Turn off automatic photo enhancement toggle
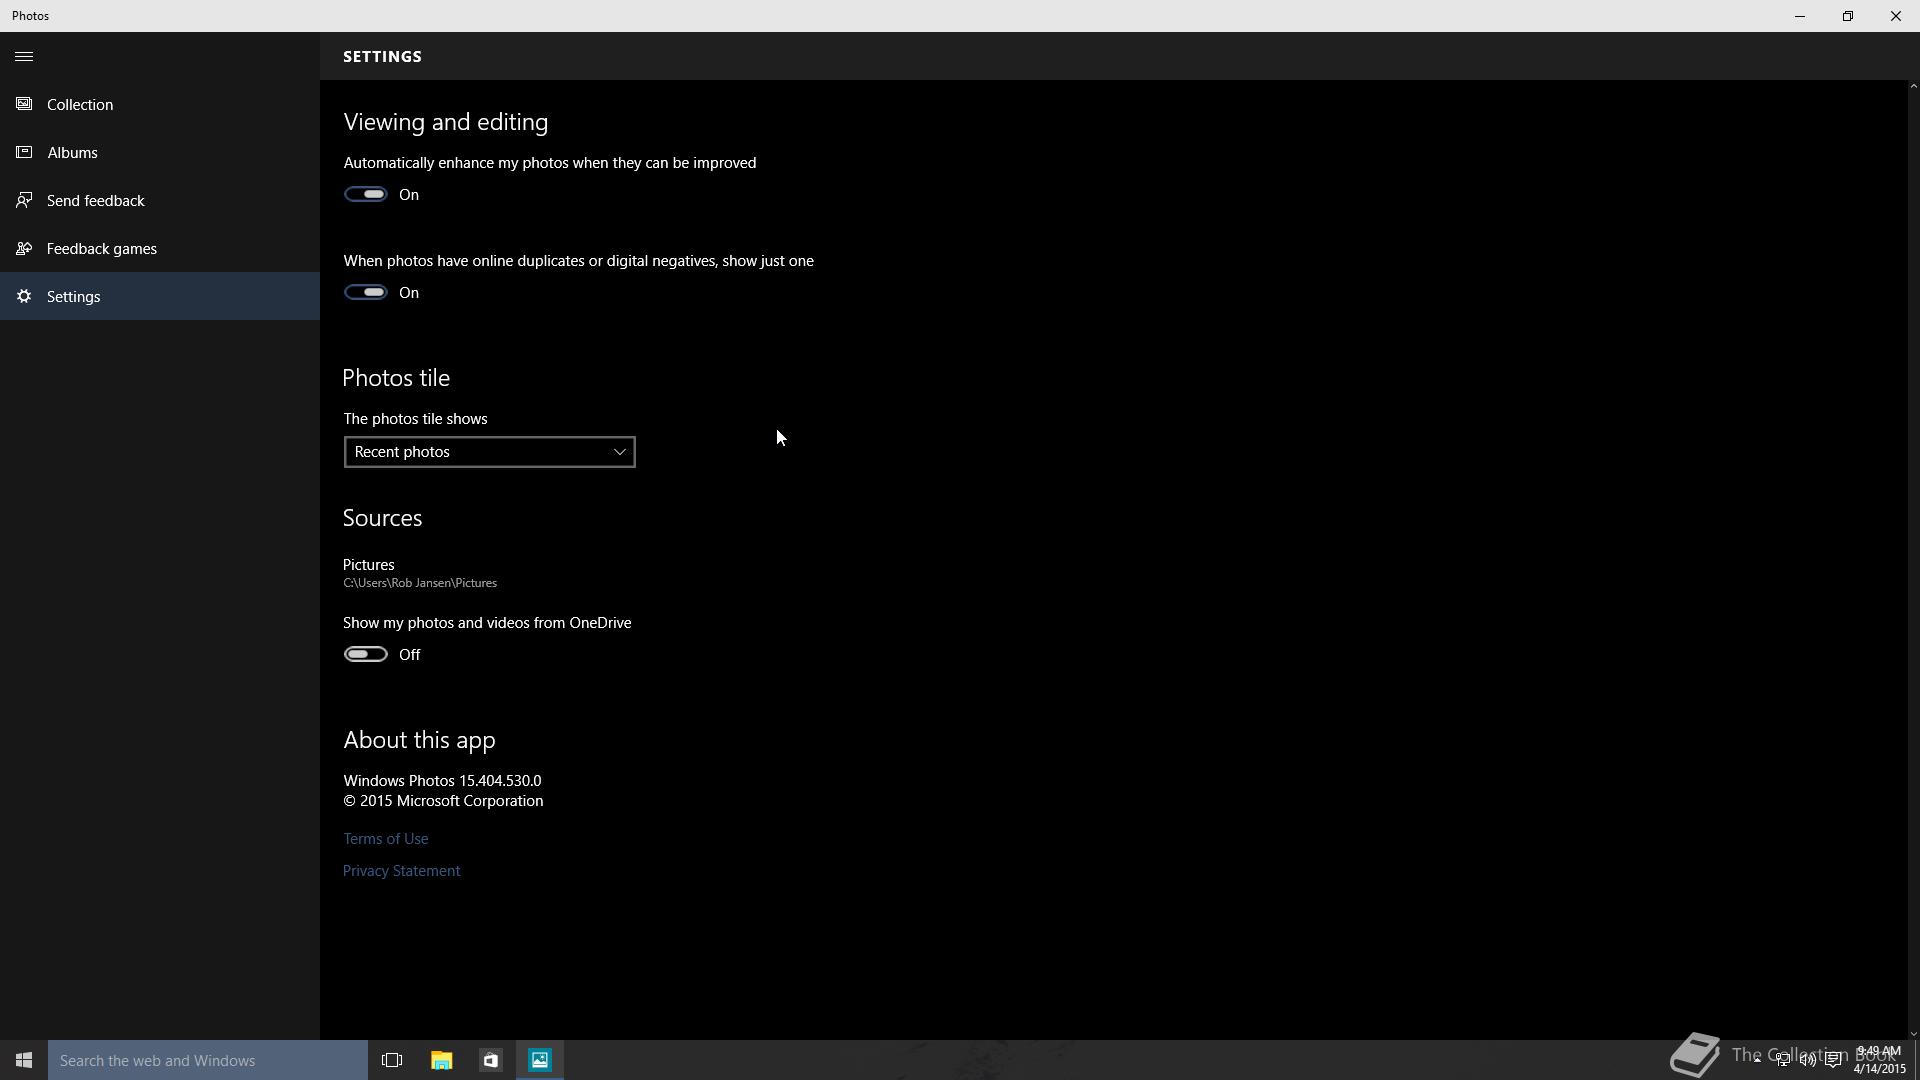This screenshot has height=1080, width=1920. tap(366, 194)
